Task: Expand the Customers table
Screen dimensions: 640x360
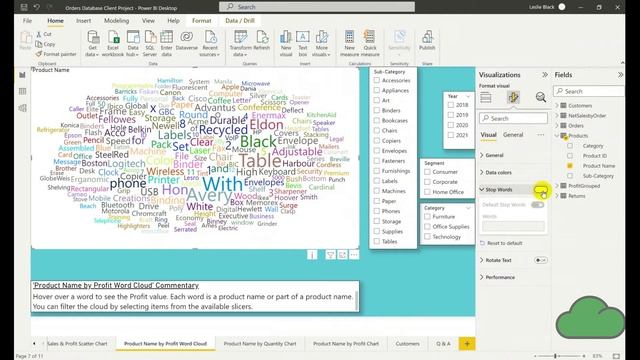Action: point(557,105)
